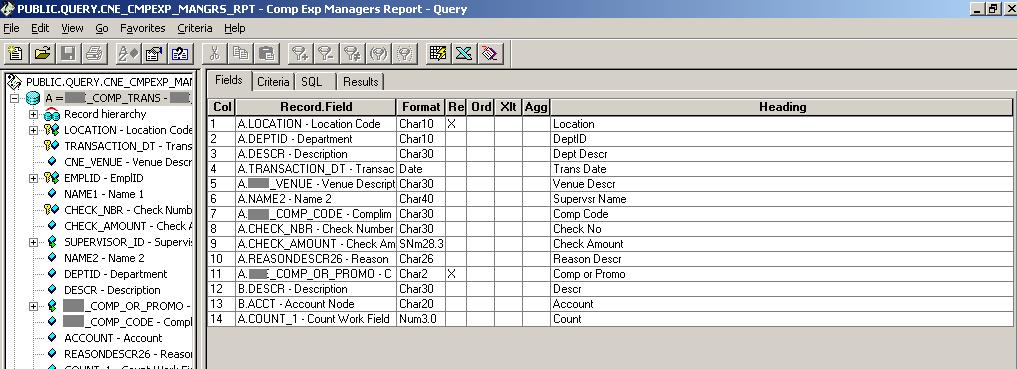Expand the EMPLID tree node
Image resolution: width=1017 pixels, height=369 pixels.
(x=33, y=178)
